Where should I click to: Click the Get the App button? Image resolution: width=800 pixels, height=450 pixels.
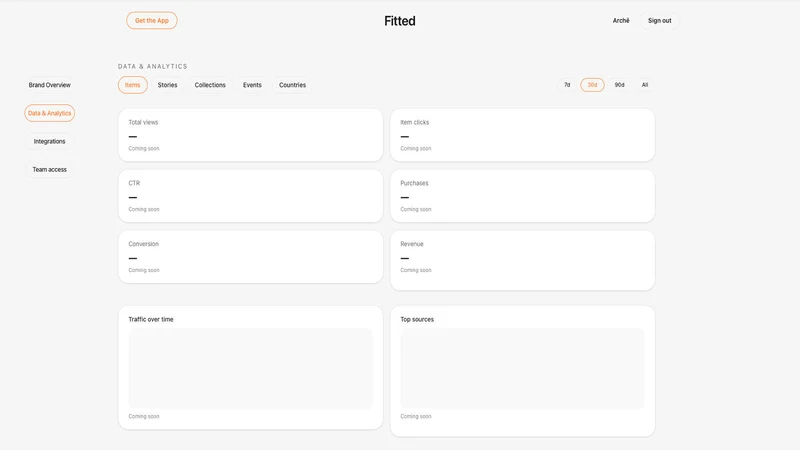(x=152, y=20)
